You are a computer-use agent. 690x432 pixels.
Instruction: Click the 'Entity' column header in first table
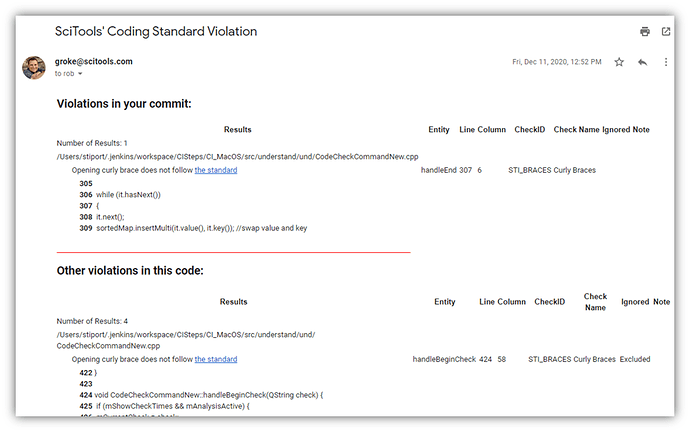pyautogui.click(x=439, y=129)
